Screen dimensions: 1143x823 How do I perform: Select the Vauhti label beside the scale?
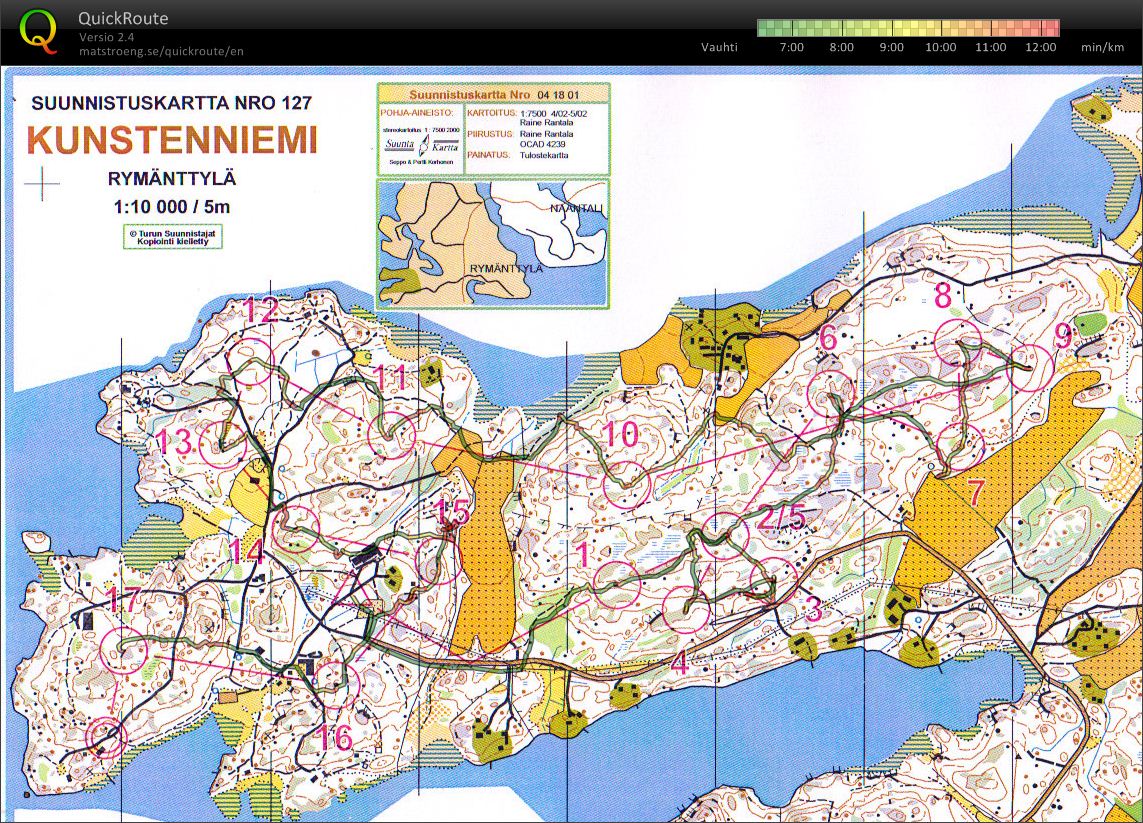(719, 47)
